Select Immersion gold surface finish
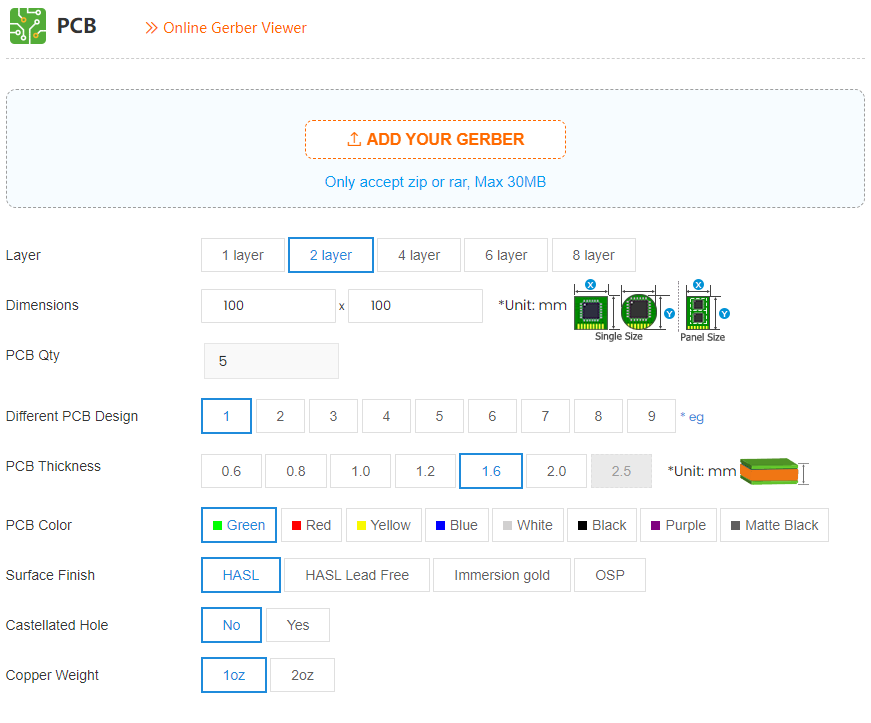The height and width of the screenshot is (723, 871). point(501,575)
